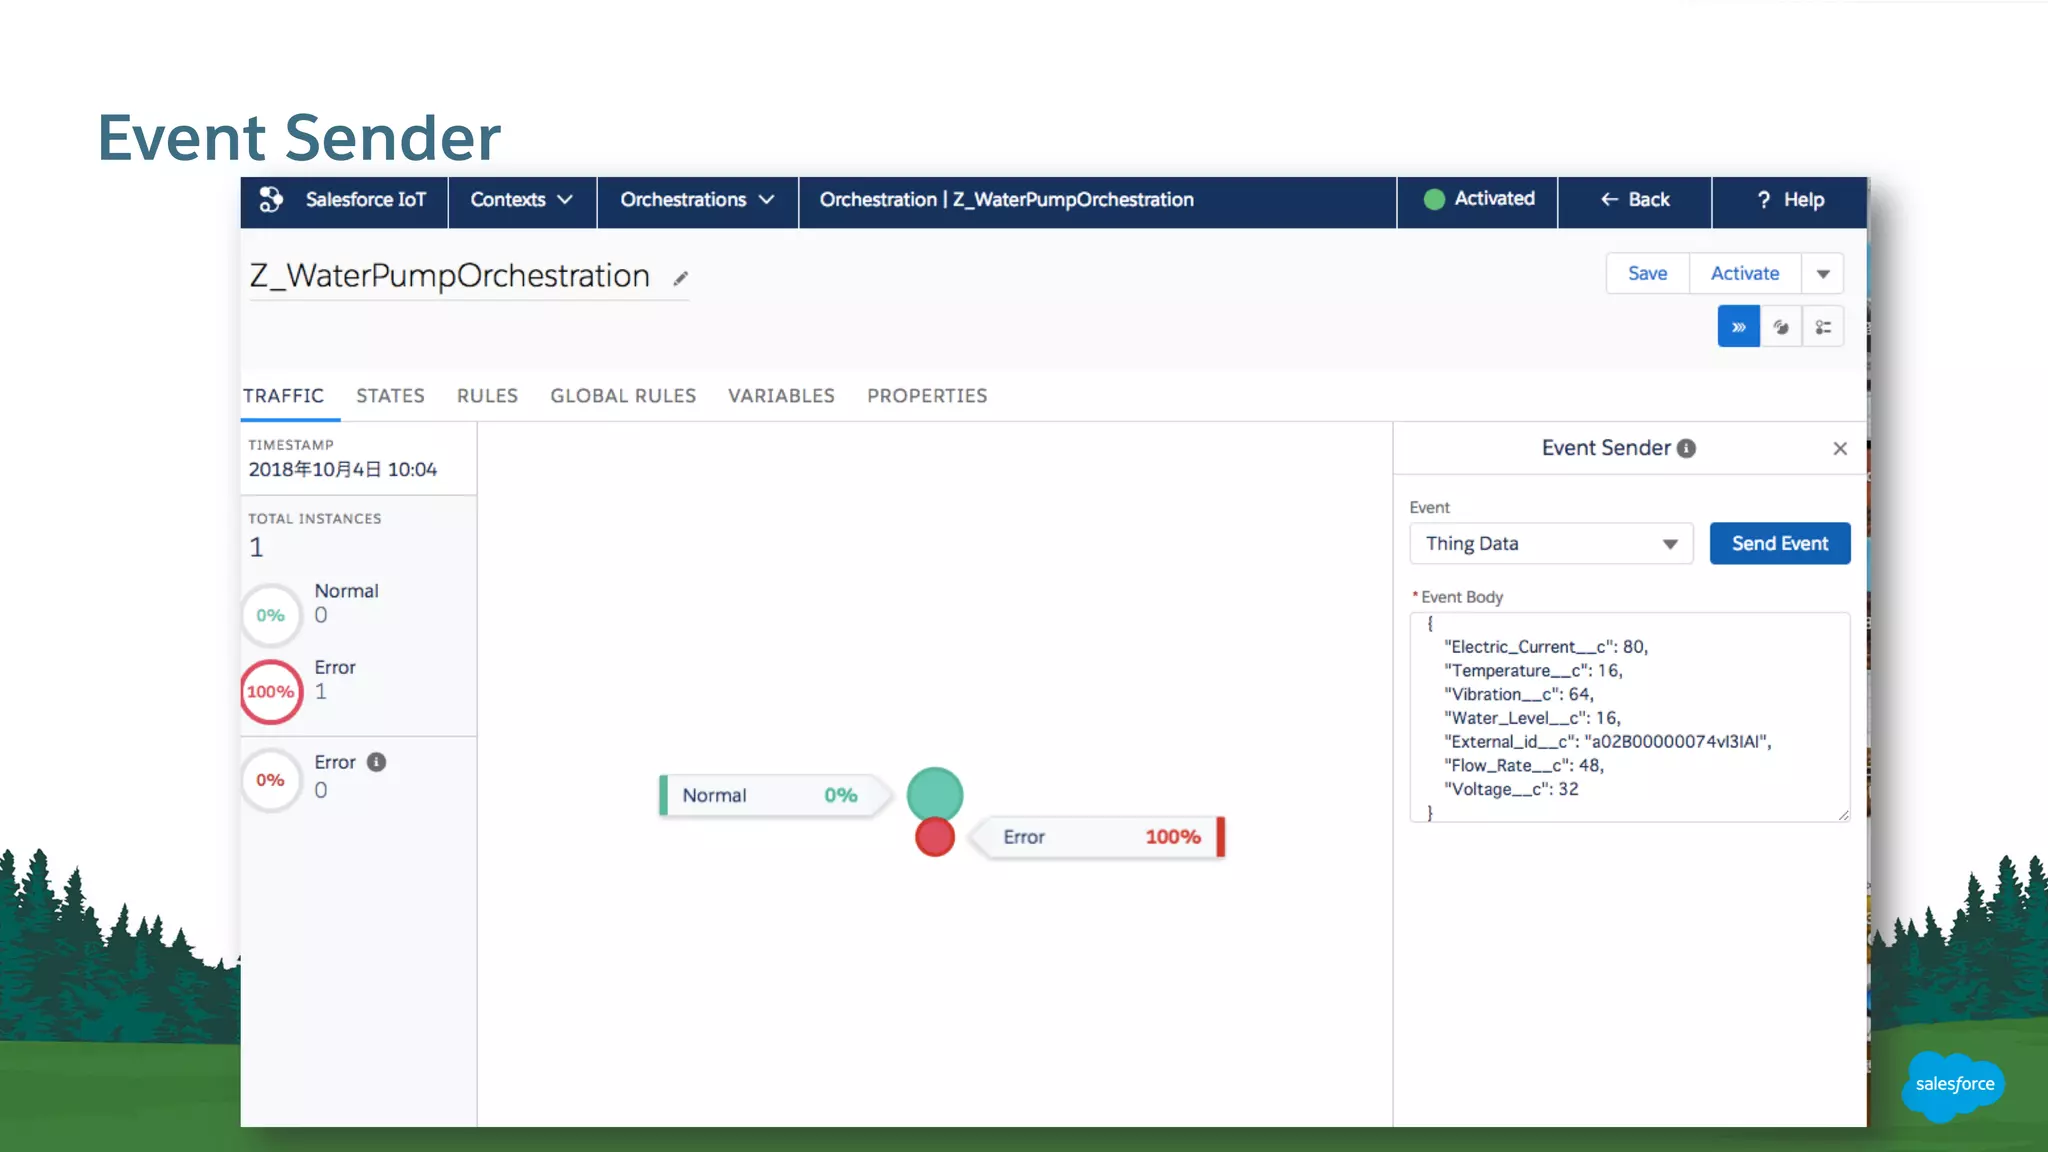Click the Save button
2048x1152 pixels.
[x=1647, y=274]
